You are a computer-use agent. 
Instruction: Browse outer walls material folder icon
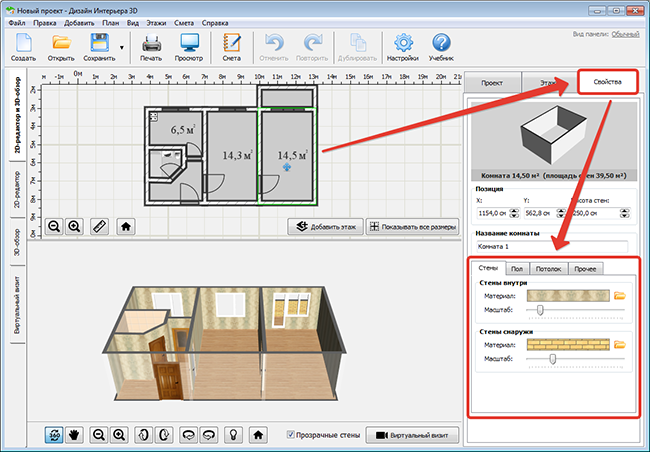click(620, 345)
